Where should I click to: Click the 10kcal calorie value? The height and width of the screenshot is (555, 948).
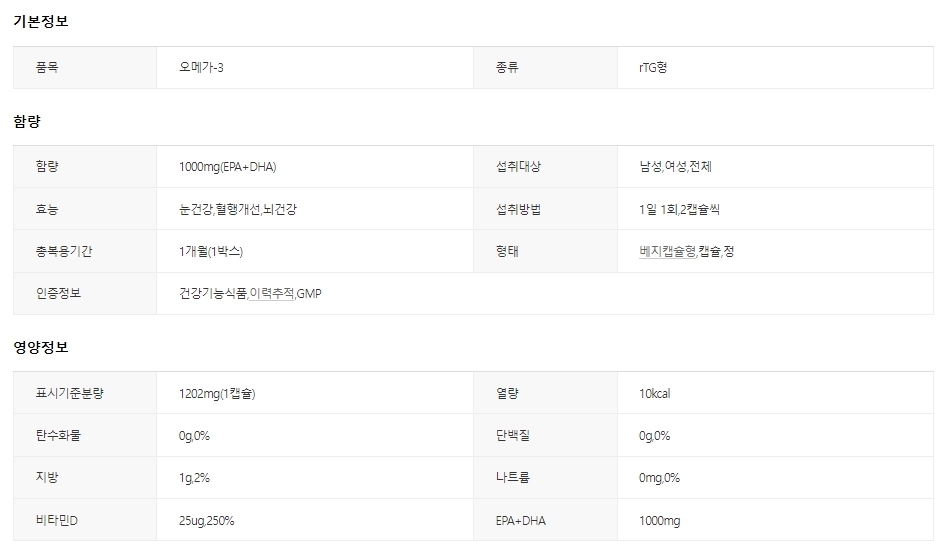[655, 394]
